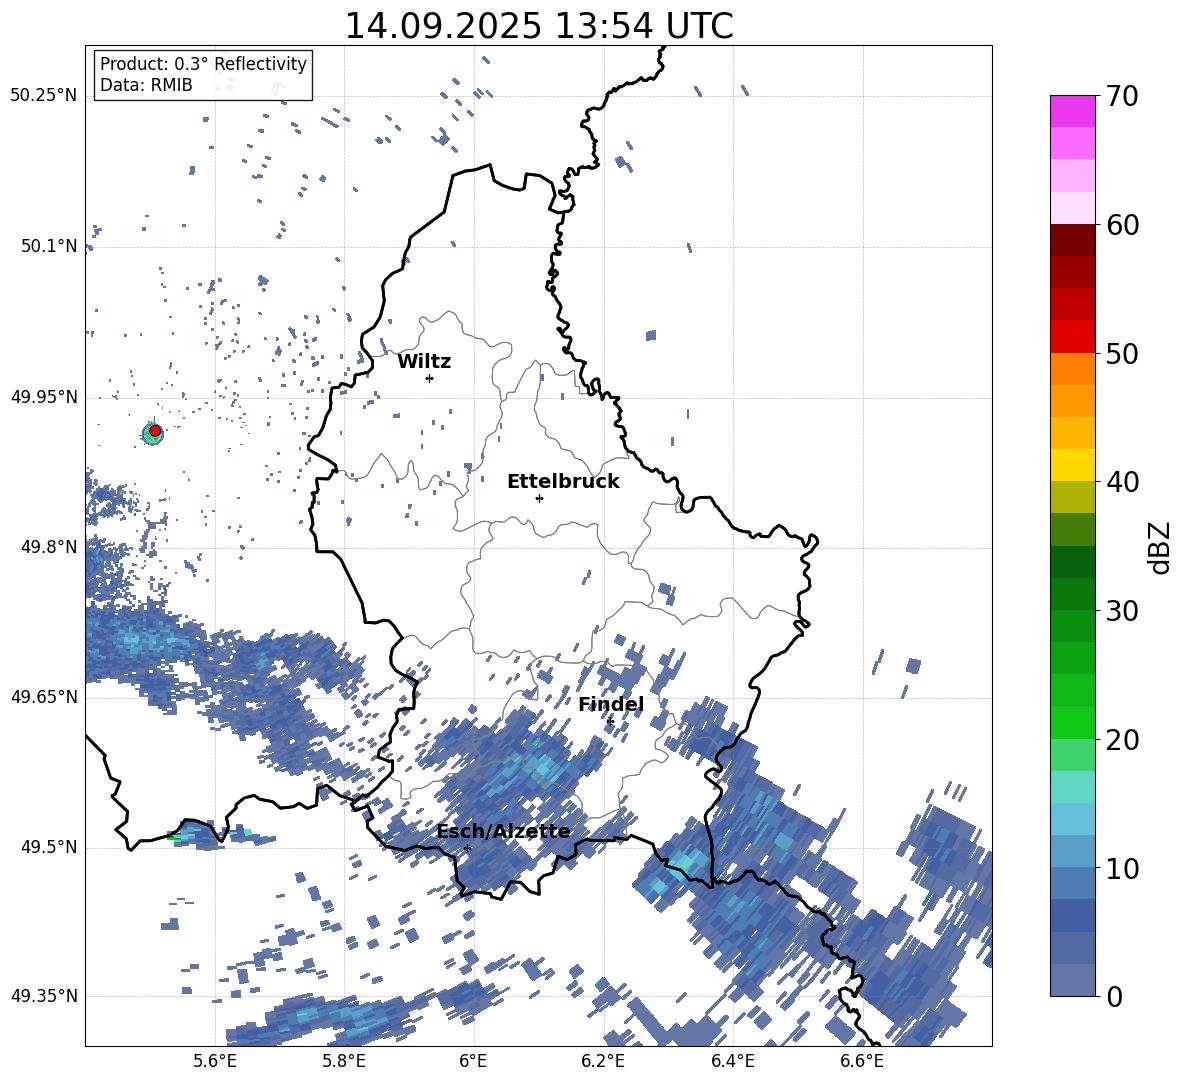Click the 5.6°E longitude label

(x=215, y=1061)
